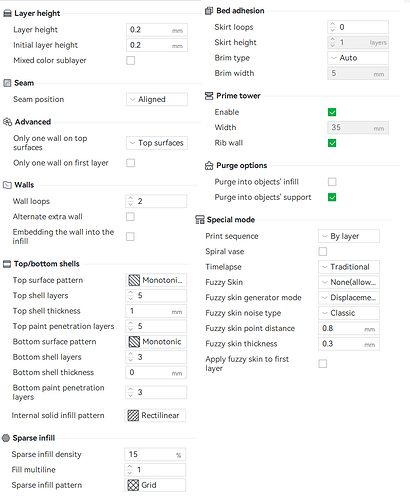Click the Walls section icon
Image resolution: width=410 pixels, height=499 pixels.
[7, 185]
